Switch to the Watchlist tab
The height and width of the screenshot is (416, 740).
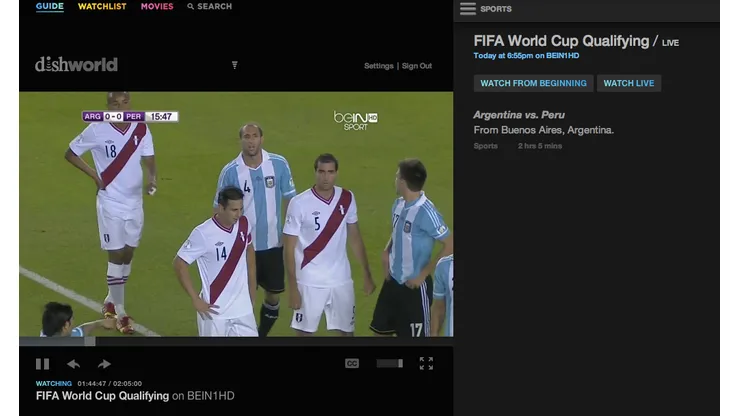coord(102,7)
